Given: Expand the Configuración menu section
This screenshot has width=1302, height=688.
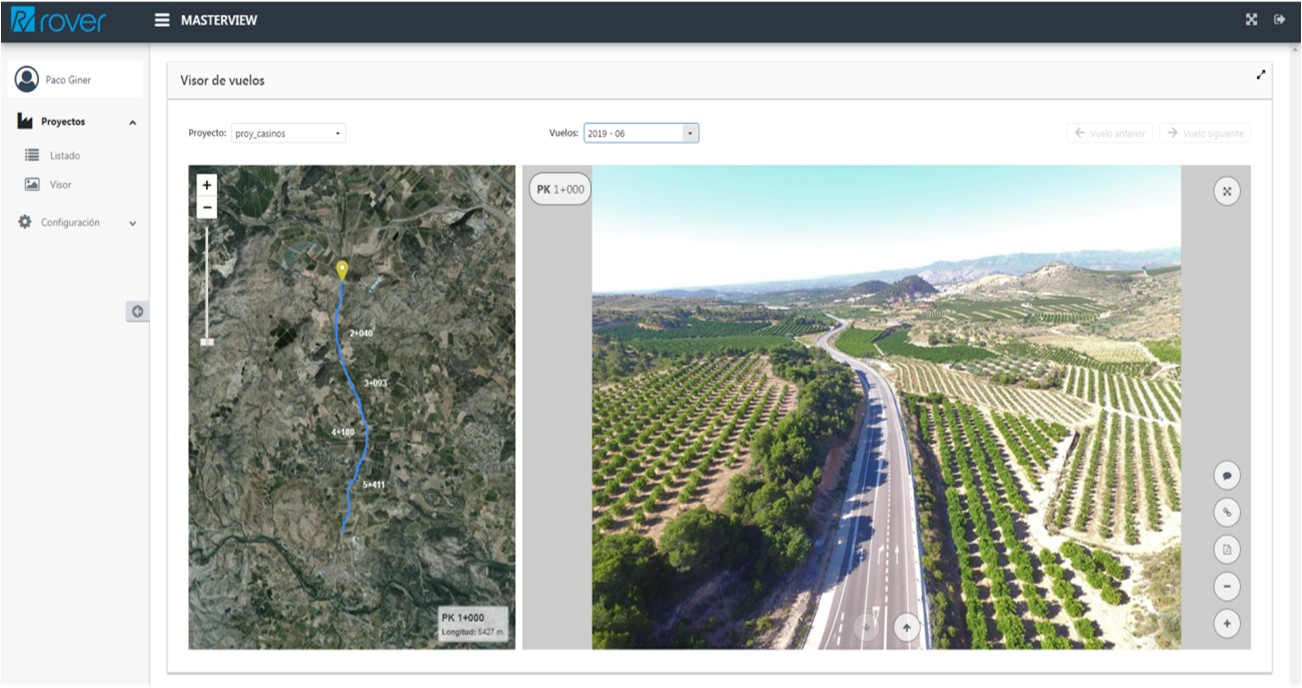Looking at the screenshot, I should (133, 224).
